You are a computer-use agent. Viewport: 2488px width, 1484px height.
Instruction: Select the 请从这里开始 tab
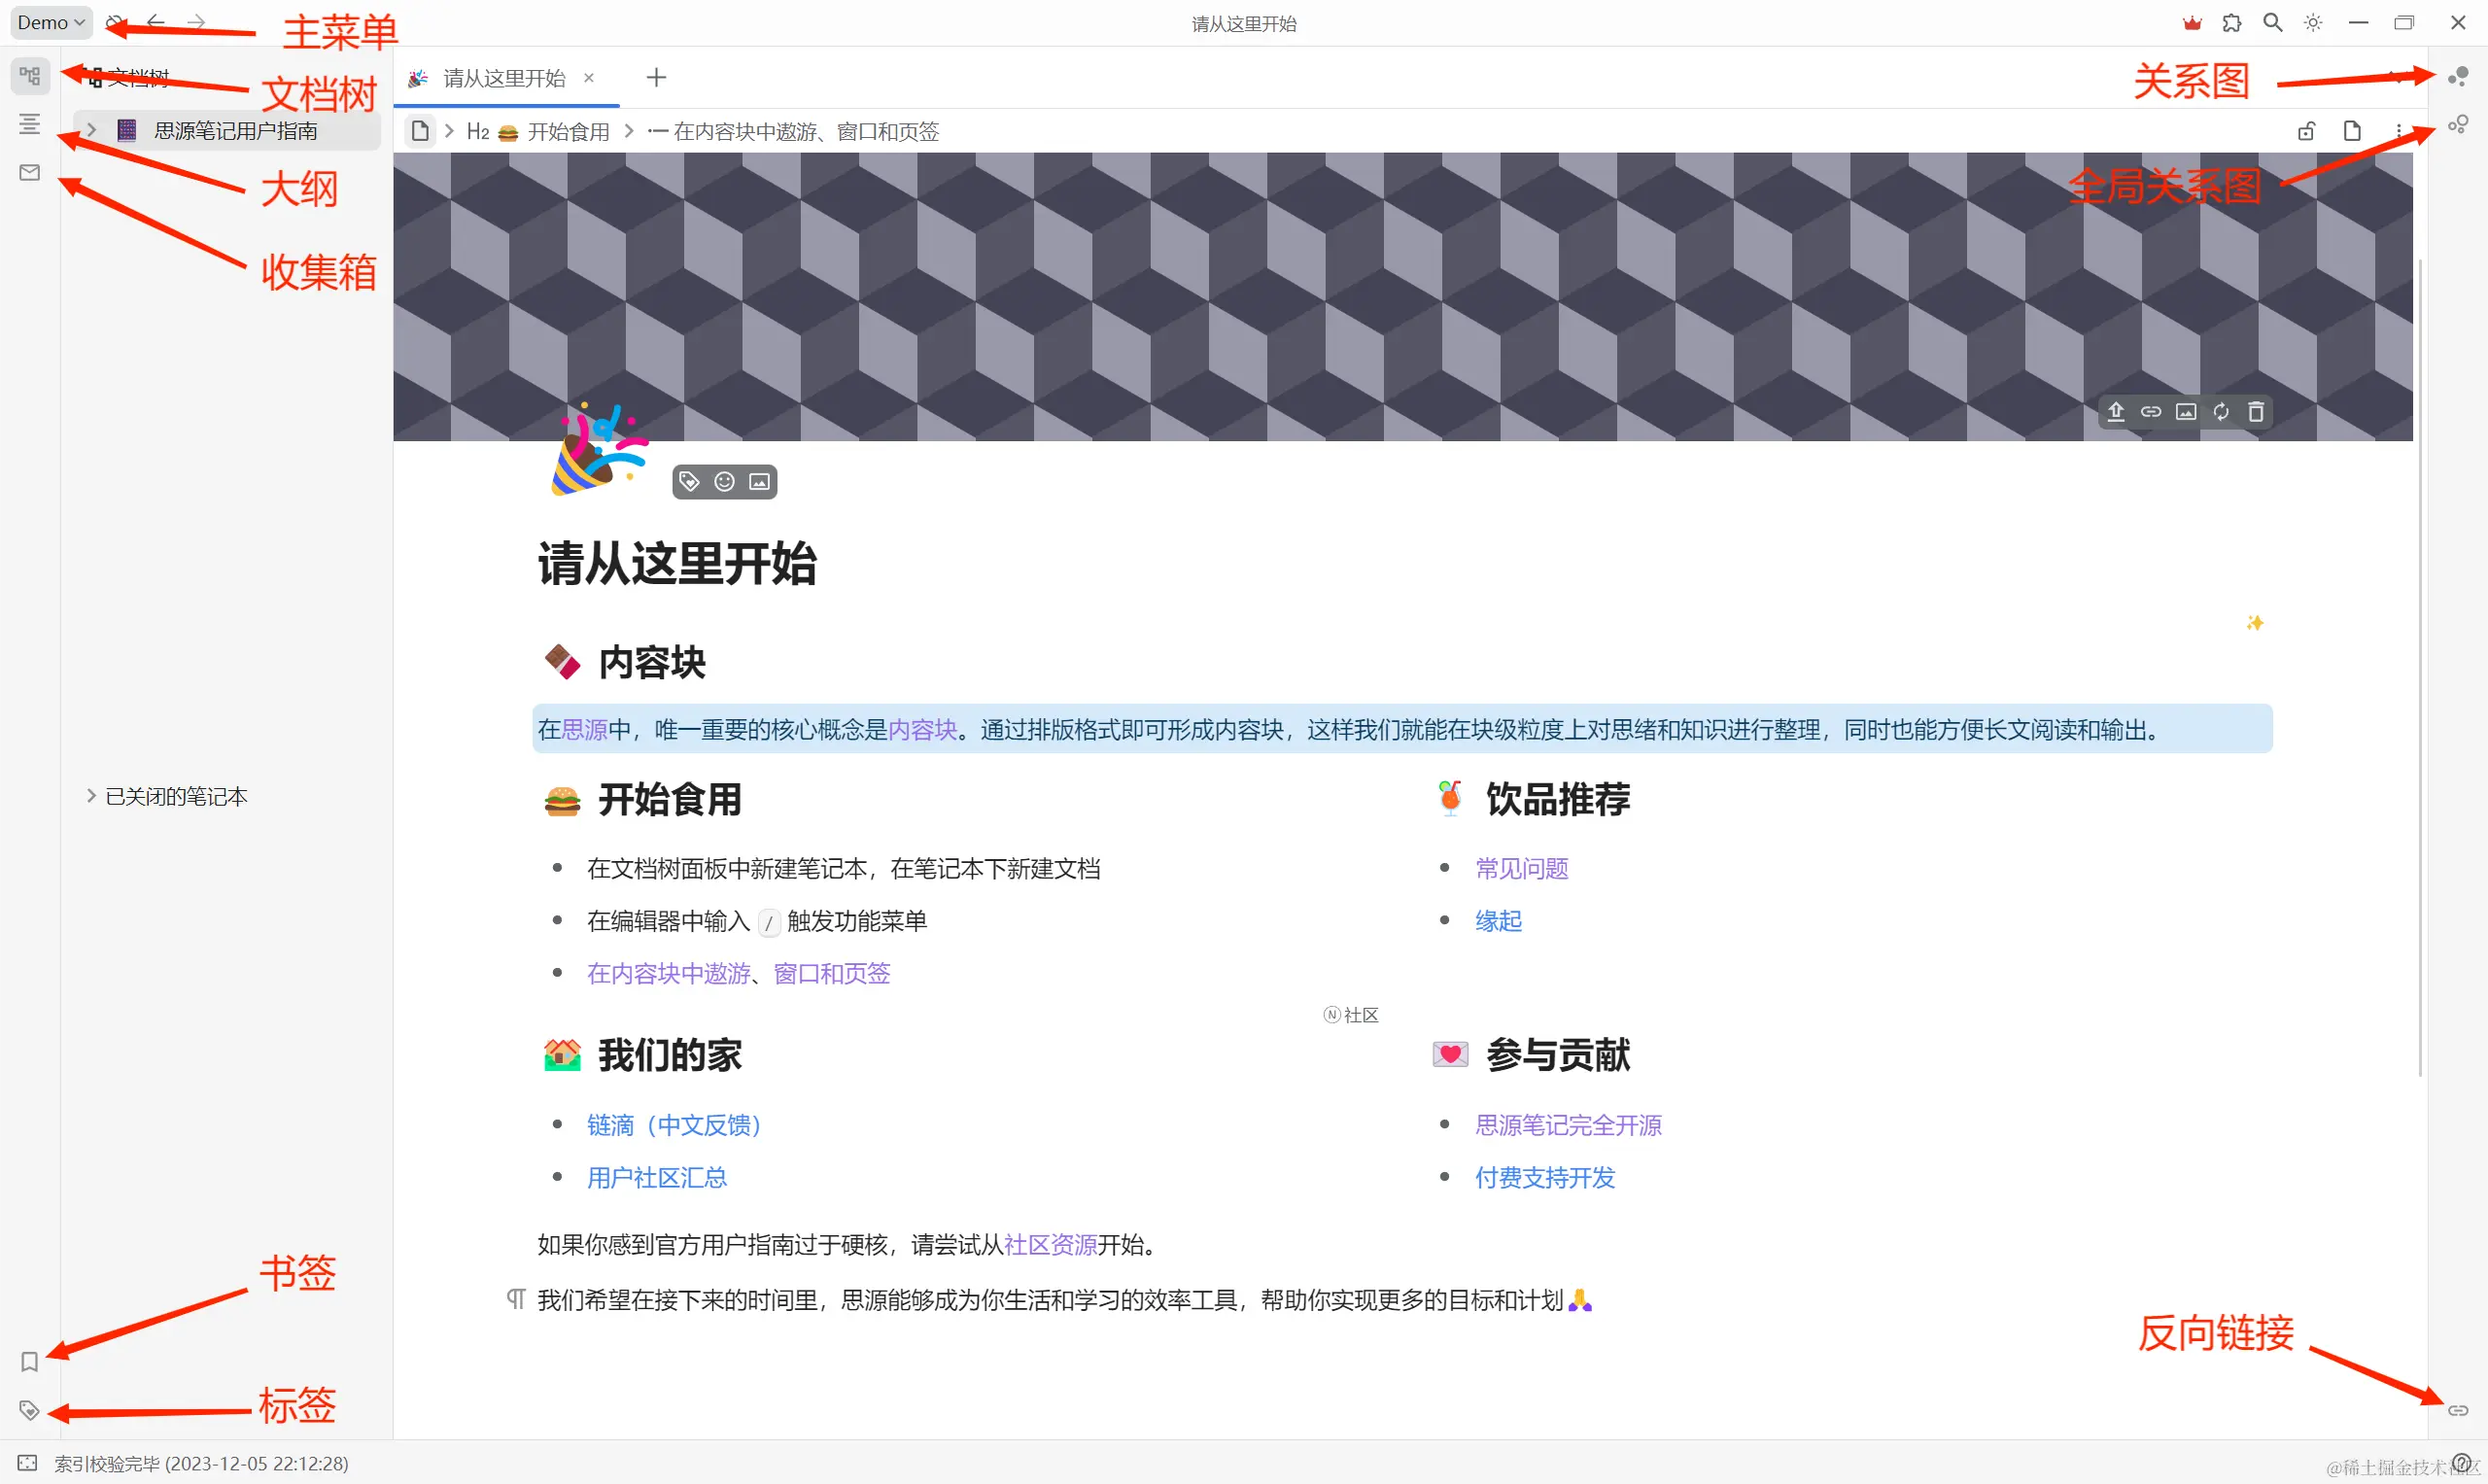click(503, 78)
